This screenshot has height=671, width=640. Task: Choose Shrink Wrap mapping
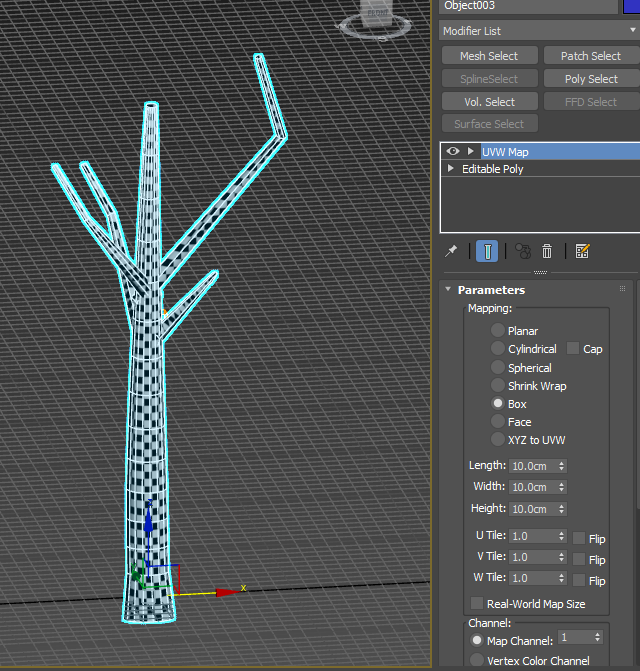point(498,385)
